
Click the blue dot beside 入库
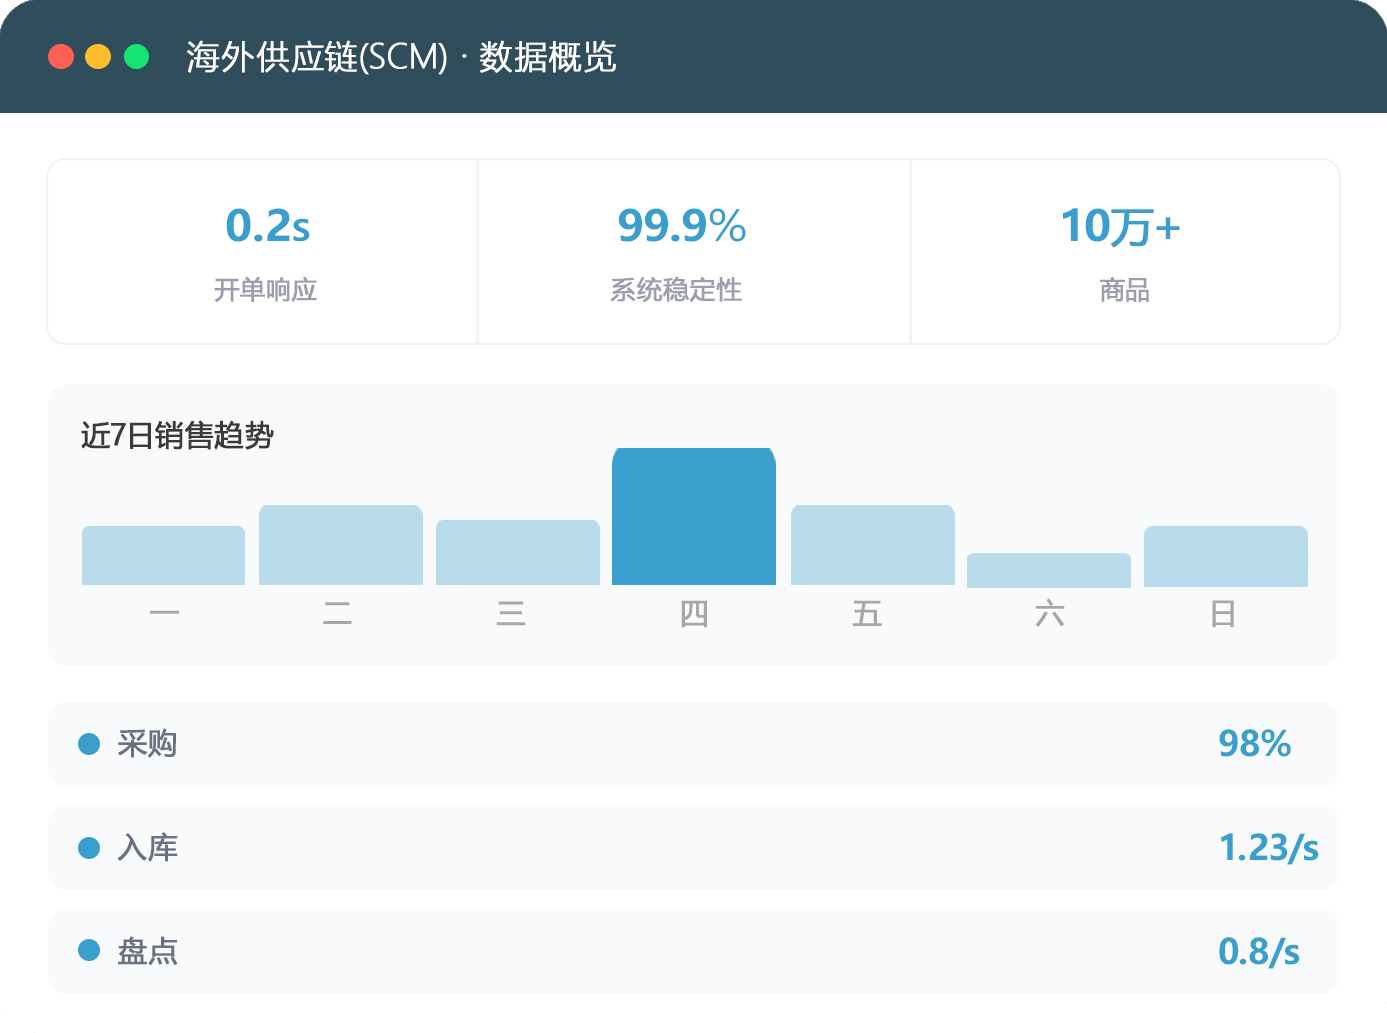point(89,848)
